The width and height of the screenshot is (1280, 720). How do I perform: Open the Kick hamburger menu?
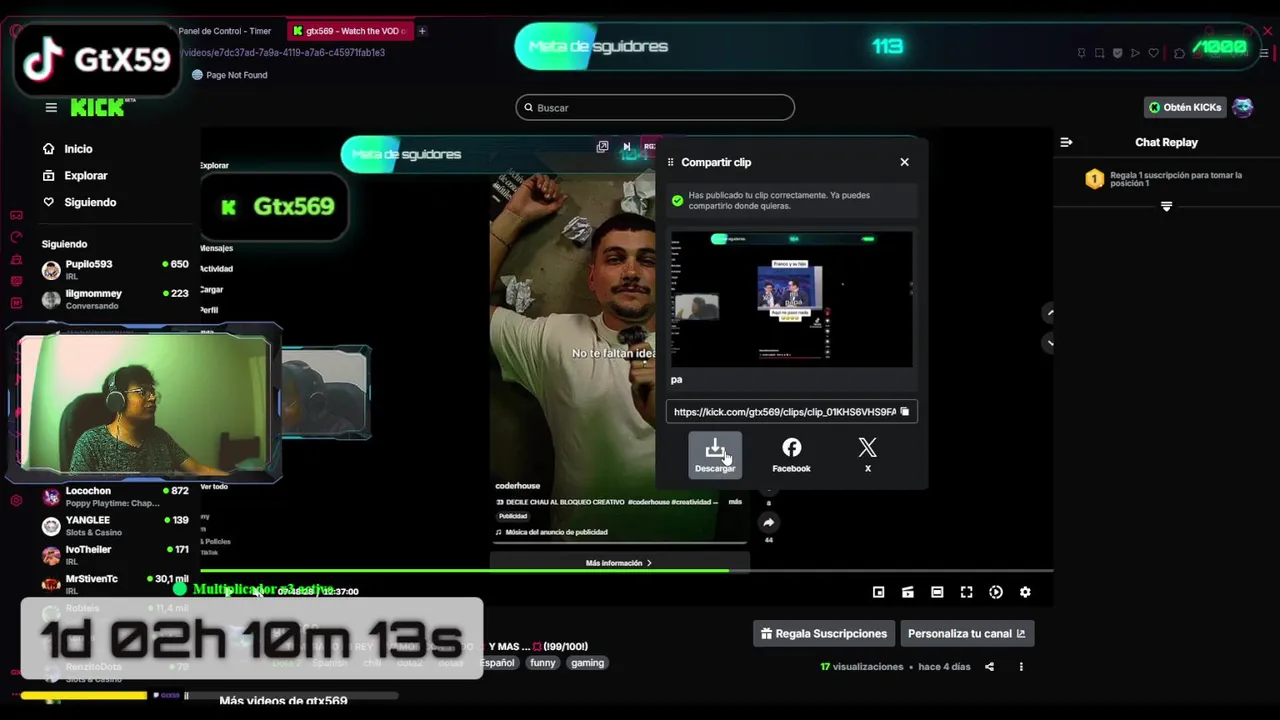click(x=51, y=108)
